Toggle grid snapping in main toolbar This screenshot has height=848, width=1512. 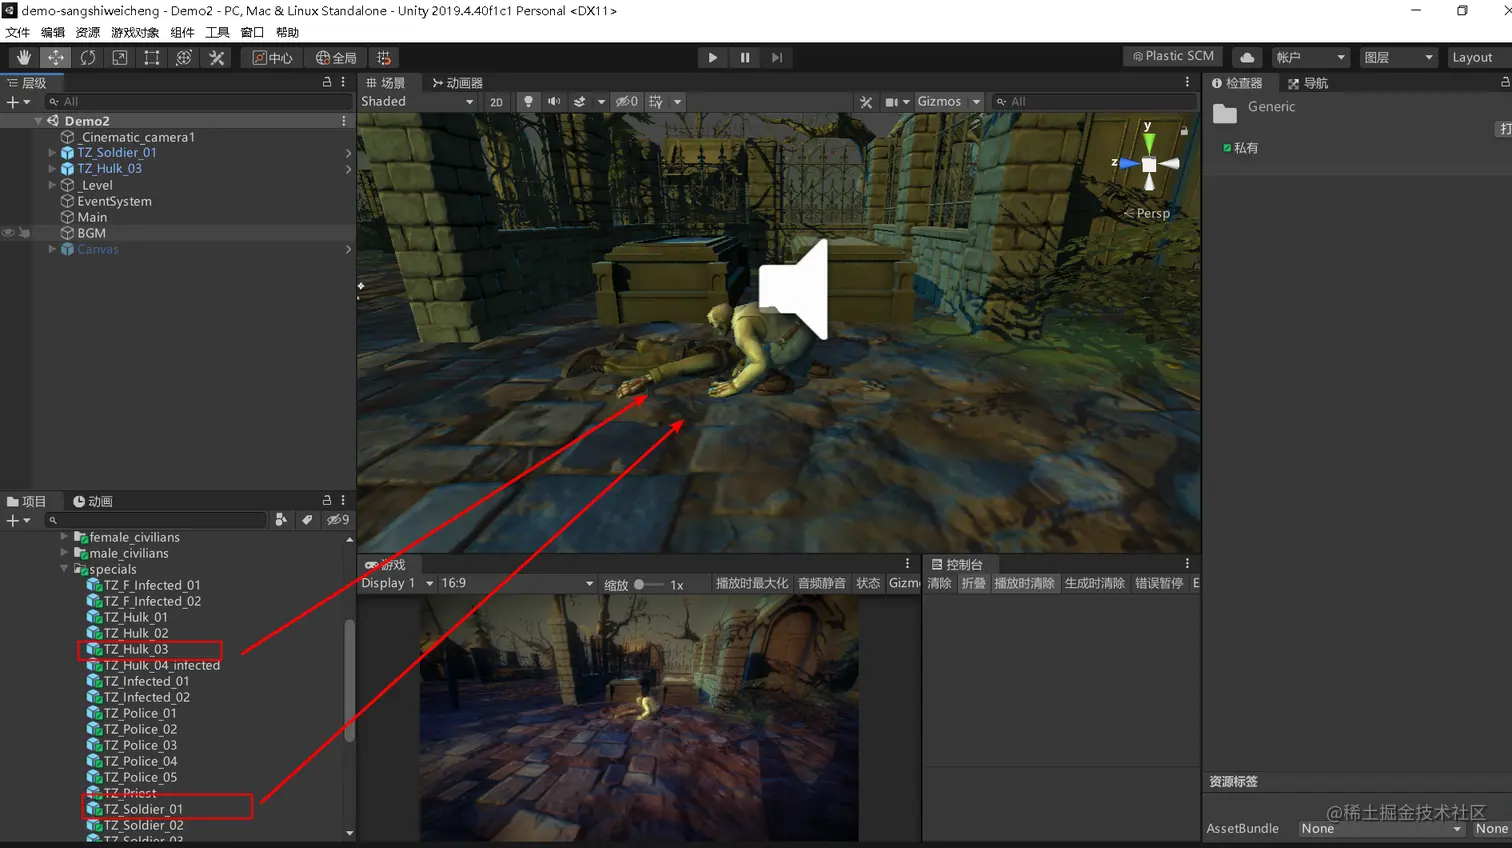pos(383,58)
